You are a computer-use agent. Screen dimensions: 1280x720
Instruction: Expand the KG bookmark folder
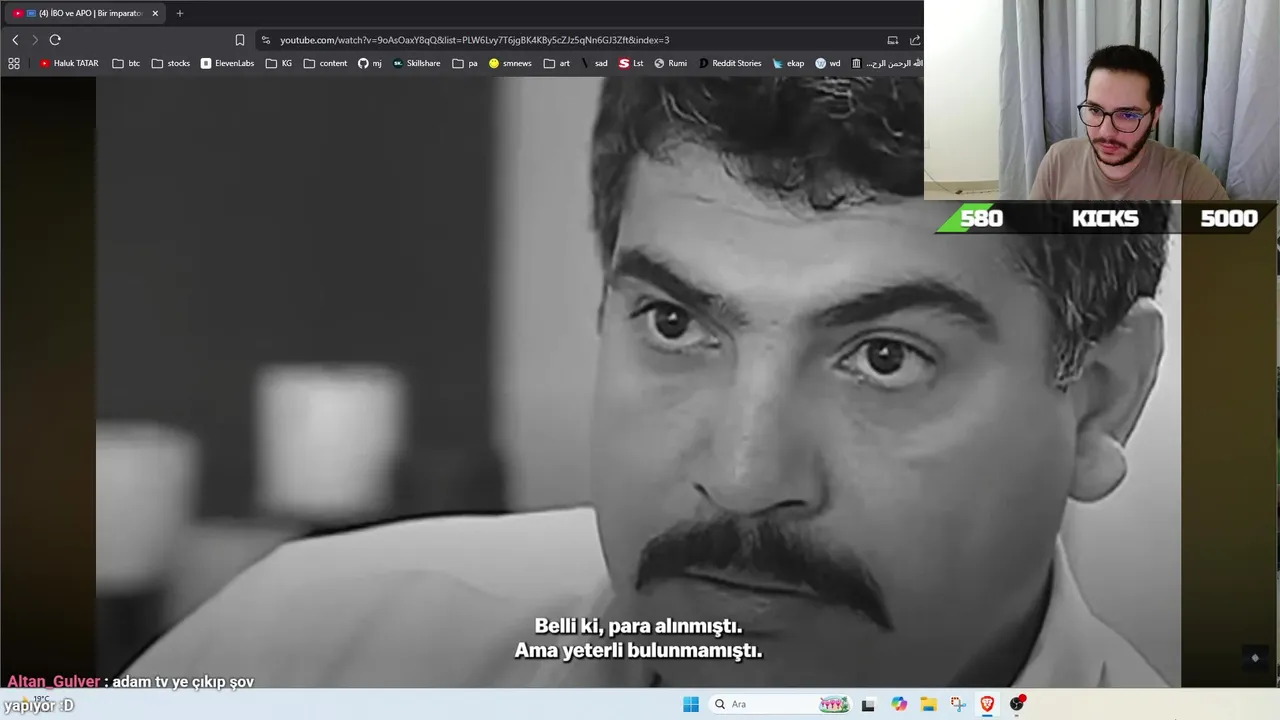279,63
